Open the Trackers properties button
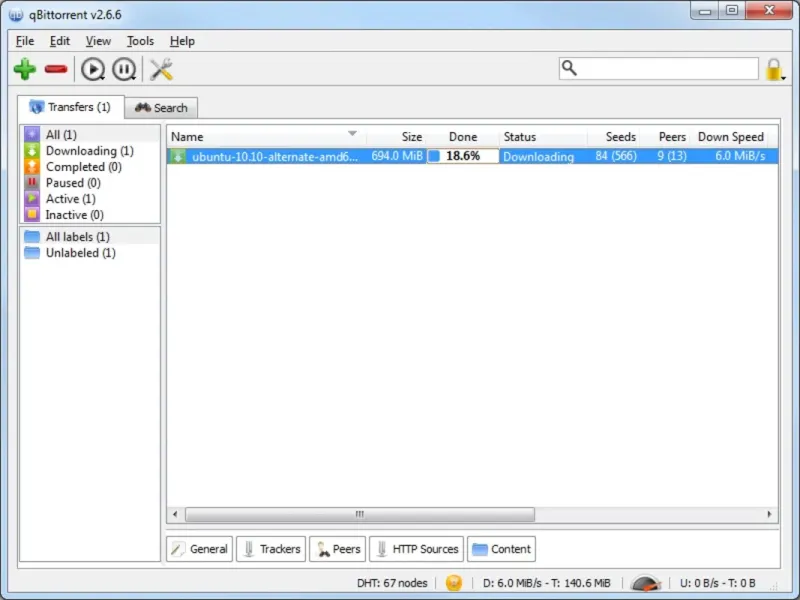800x600 pixels. pyautogui.click(x=271, y=549)
